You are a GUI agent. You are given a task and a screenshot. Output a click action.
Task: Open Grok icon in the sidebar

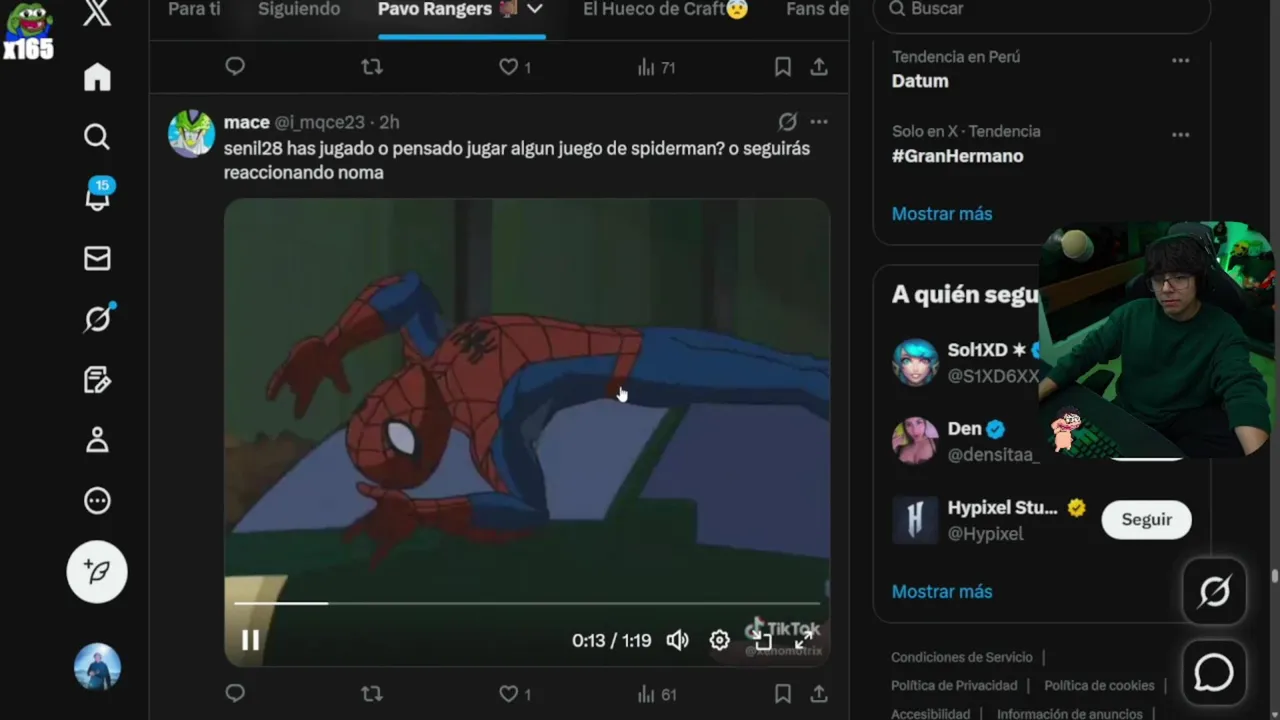coord(97,319)
